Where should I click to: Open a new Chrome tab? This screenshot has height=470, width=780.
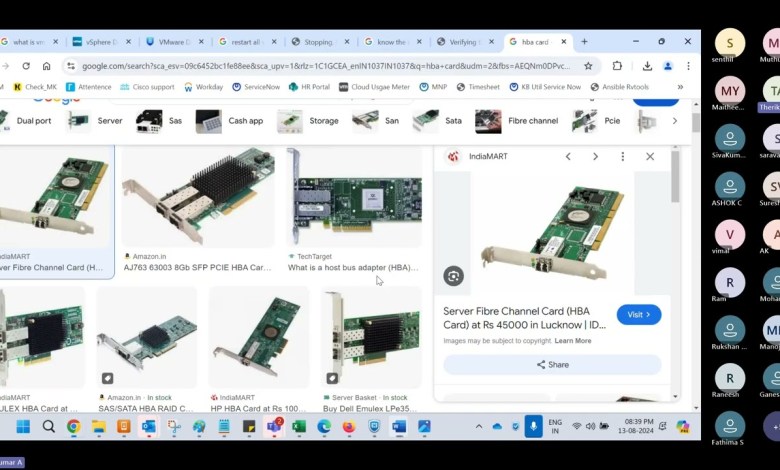pos(584,42)
